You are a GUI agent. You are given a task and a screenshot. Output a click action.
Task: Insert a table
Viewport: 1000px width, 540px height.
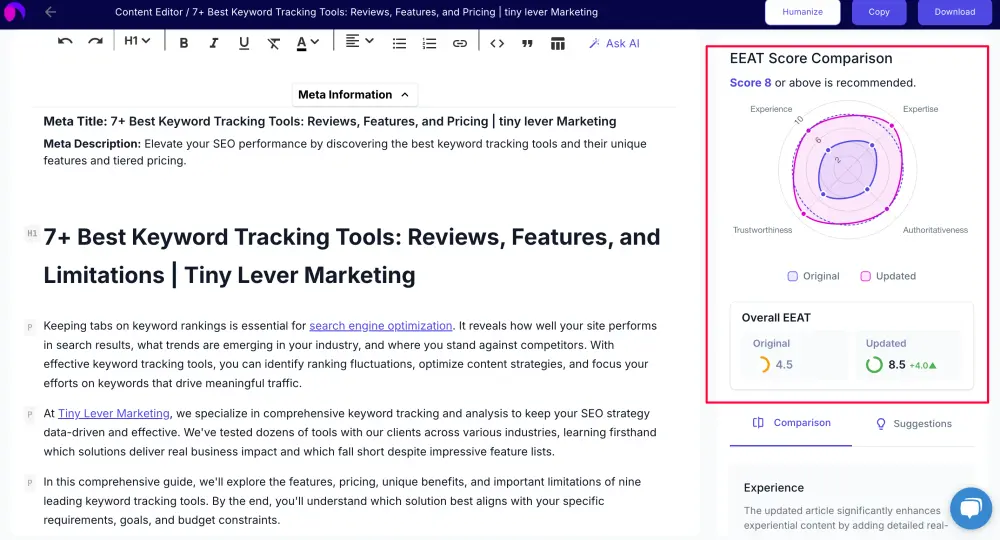tap(558, 43)
